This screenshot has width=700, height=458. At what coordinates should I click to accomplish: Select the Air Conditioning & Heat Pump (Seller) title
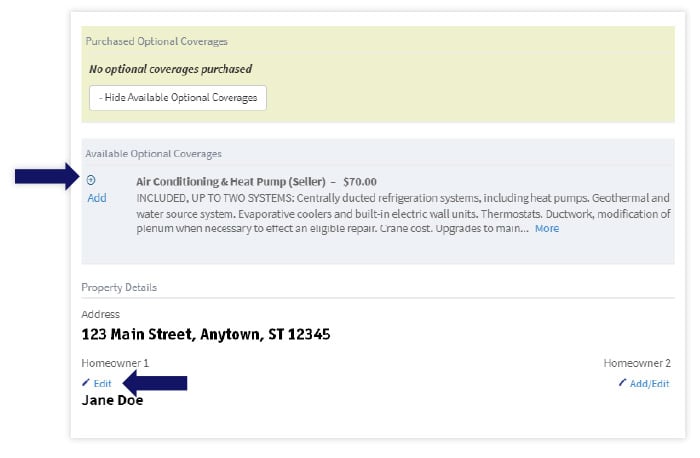point(231,182)
